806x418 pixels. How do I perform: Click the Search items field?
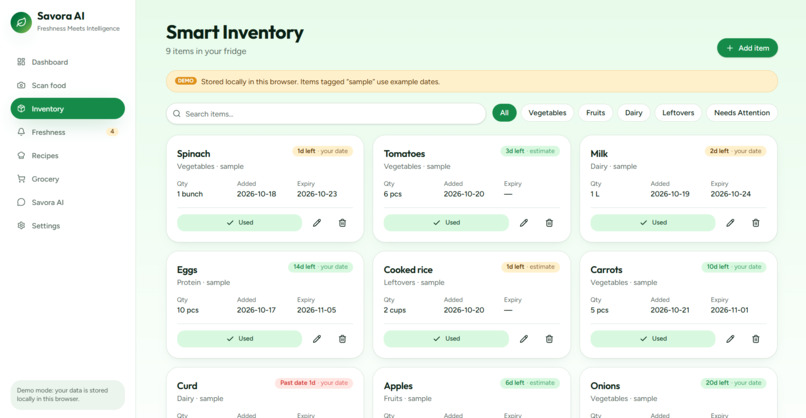(326, 114)
